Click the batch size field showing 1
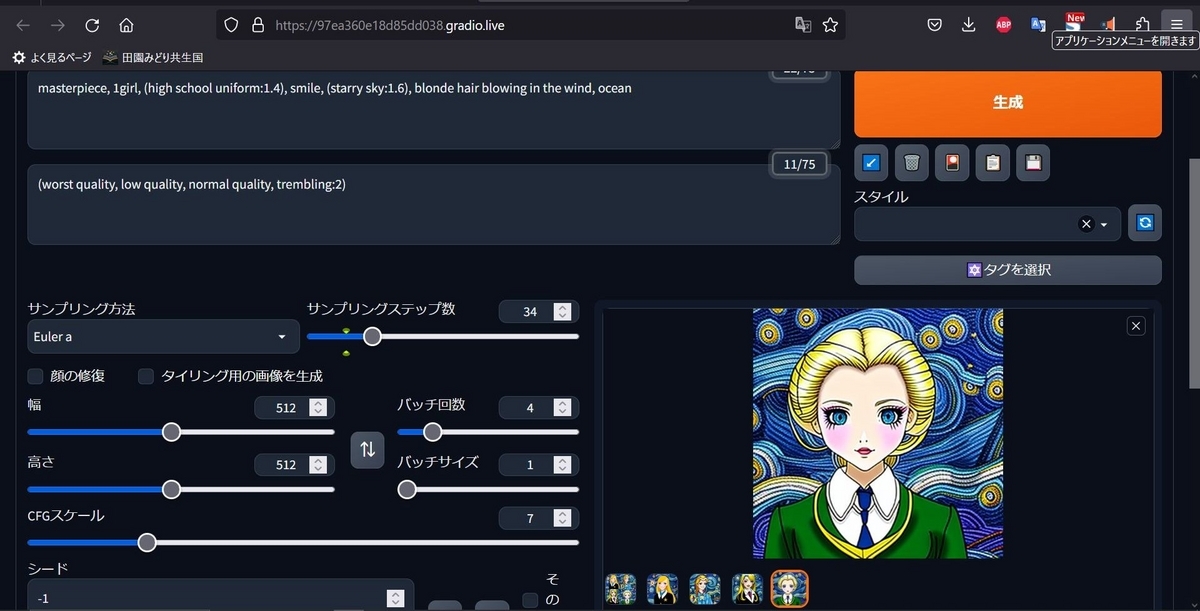The height and width of the screenshot is (611, 1200). [x=538, y=465]
